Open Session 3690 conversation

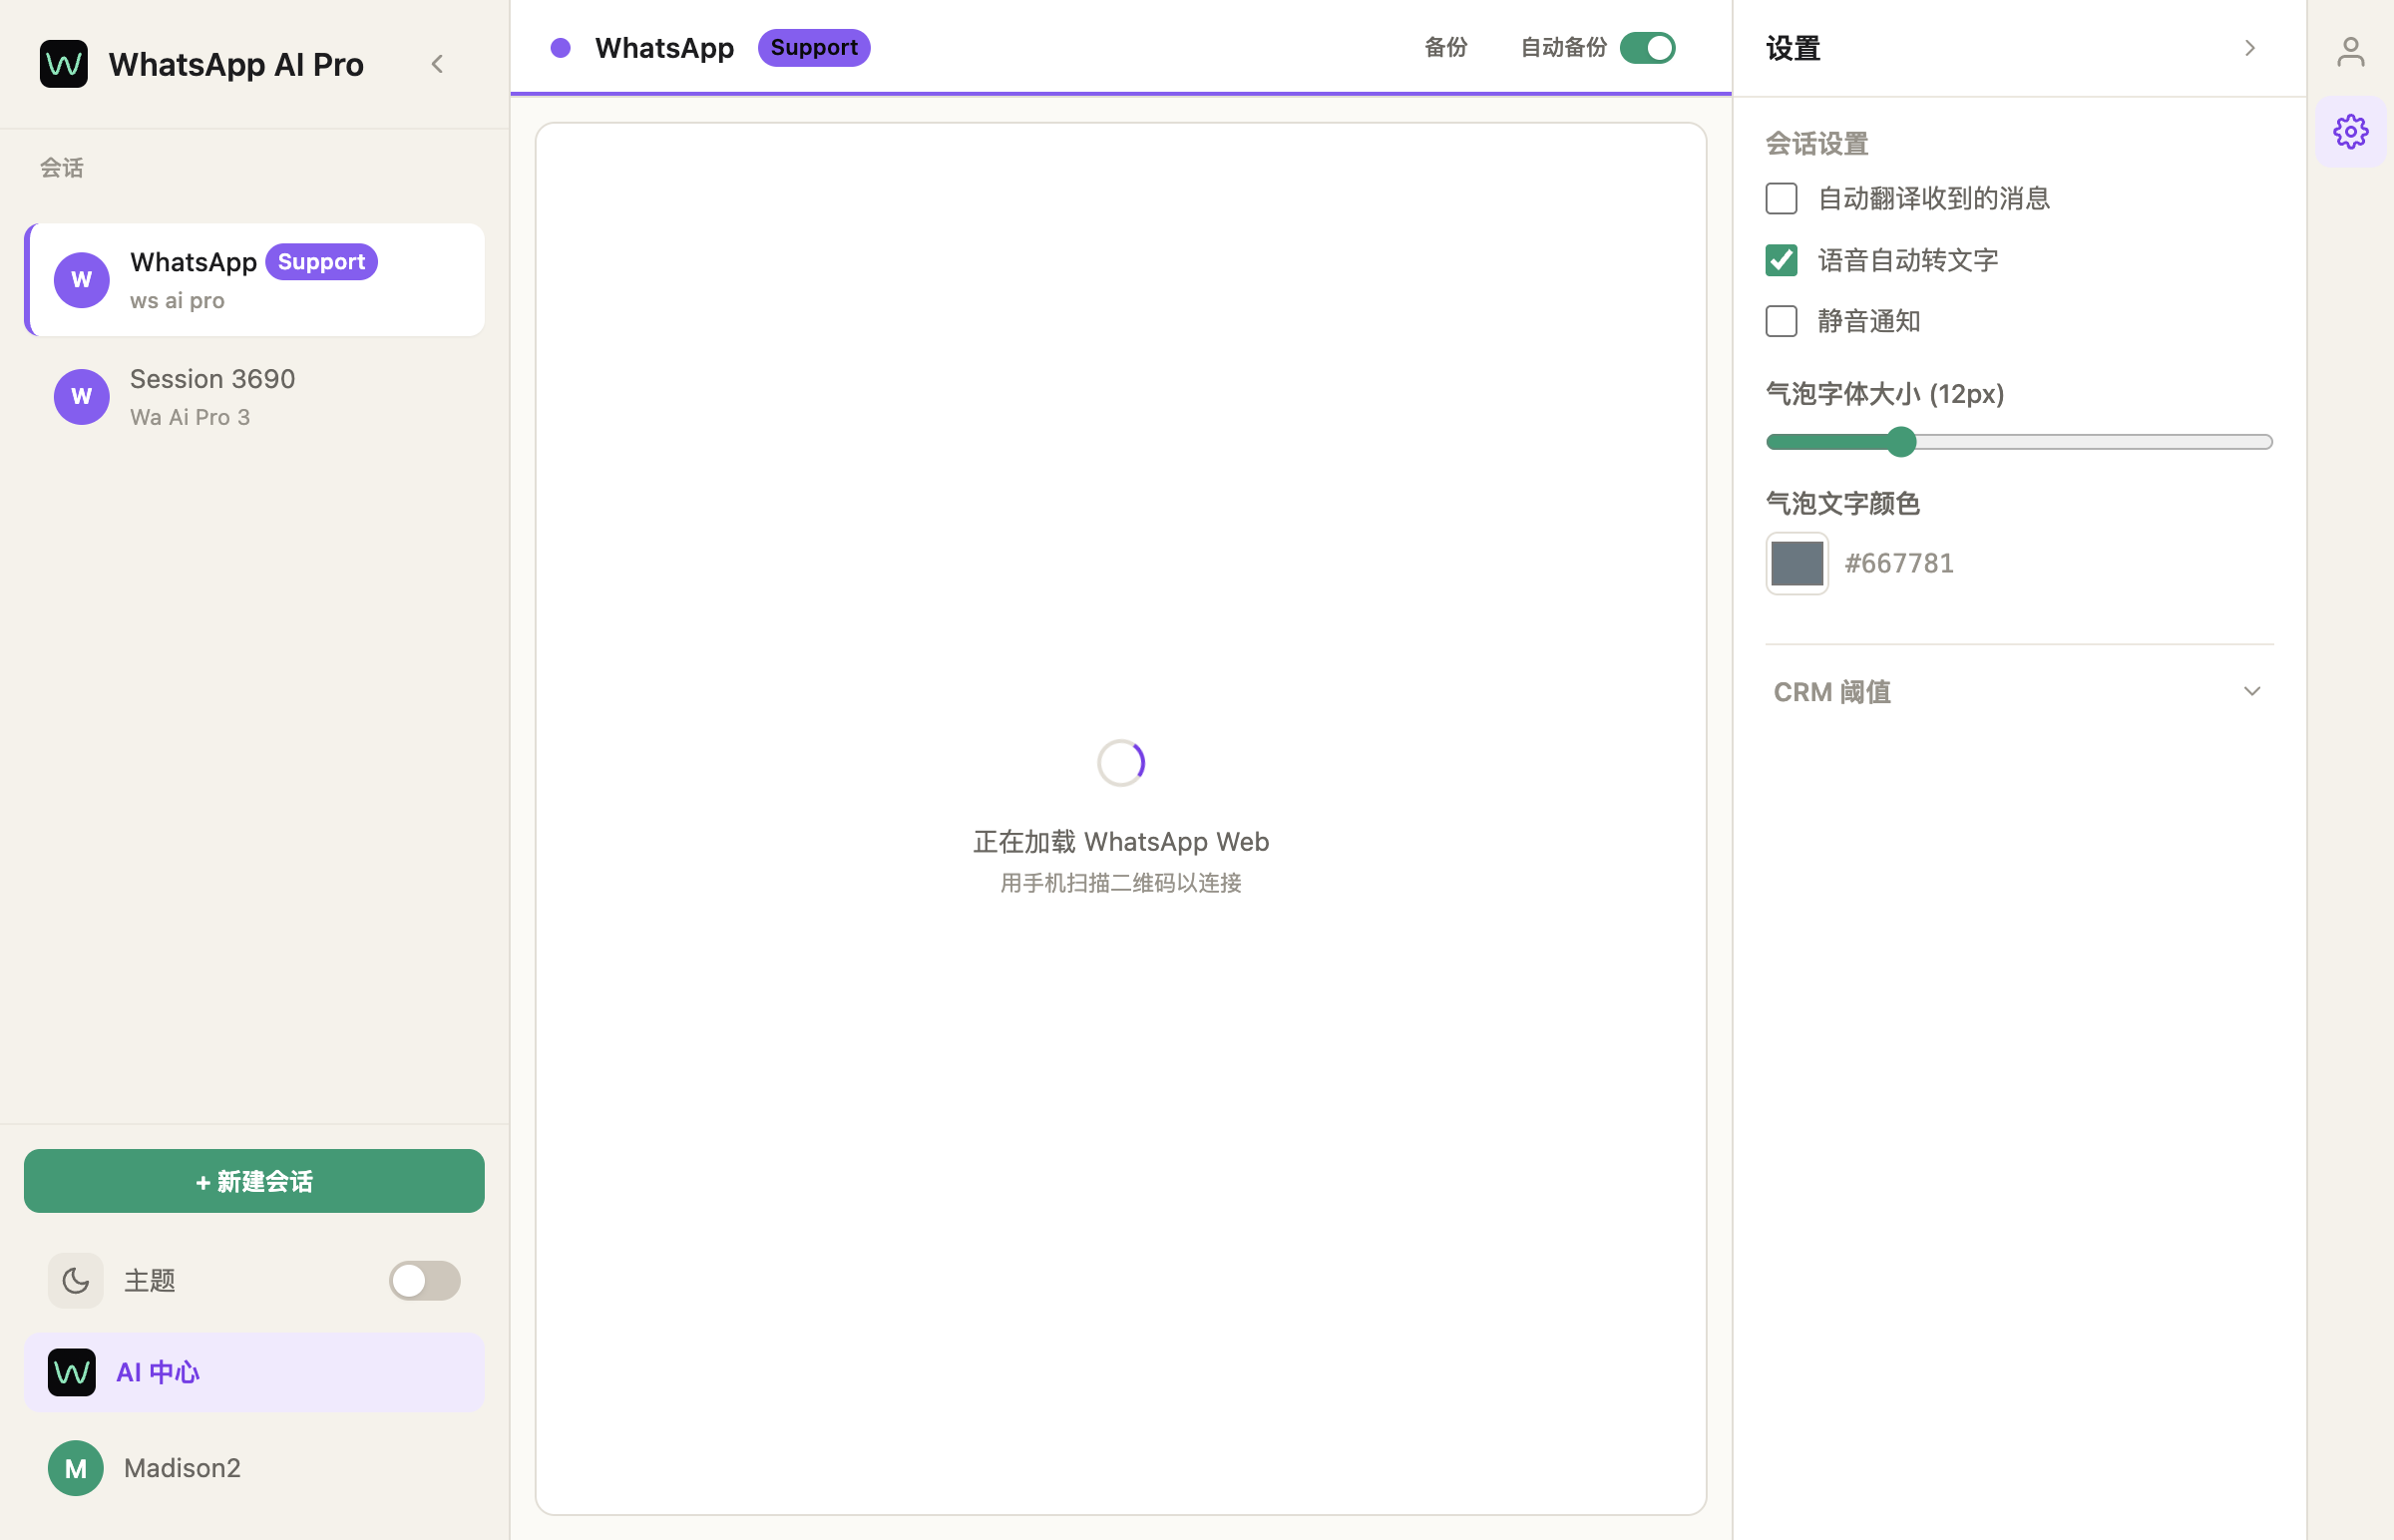coord(255,397)
